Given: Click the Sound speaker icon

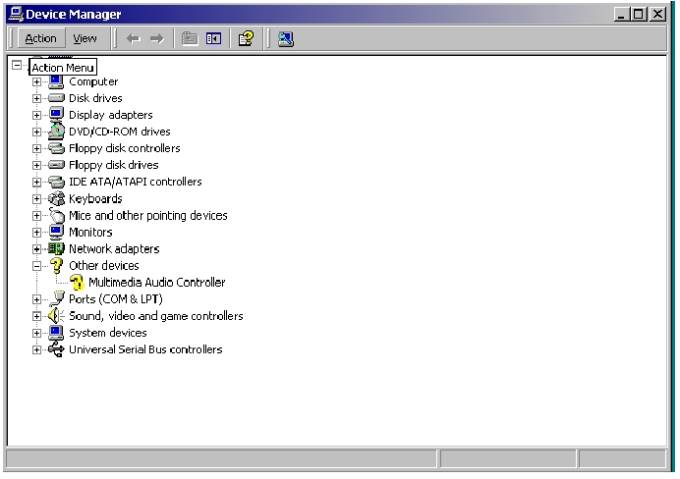Looking at the screenshot, I should pyautogui.click(x=56, y=316).
